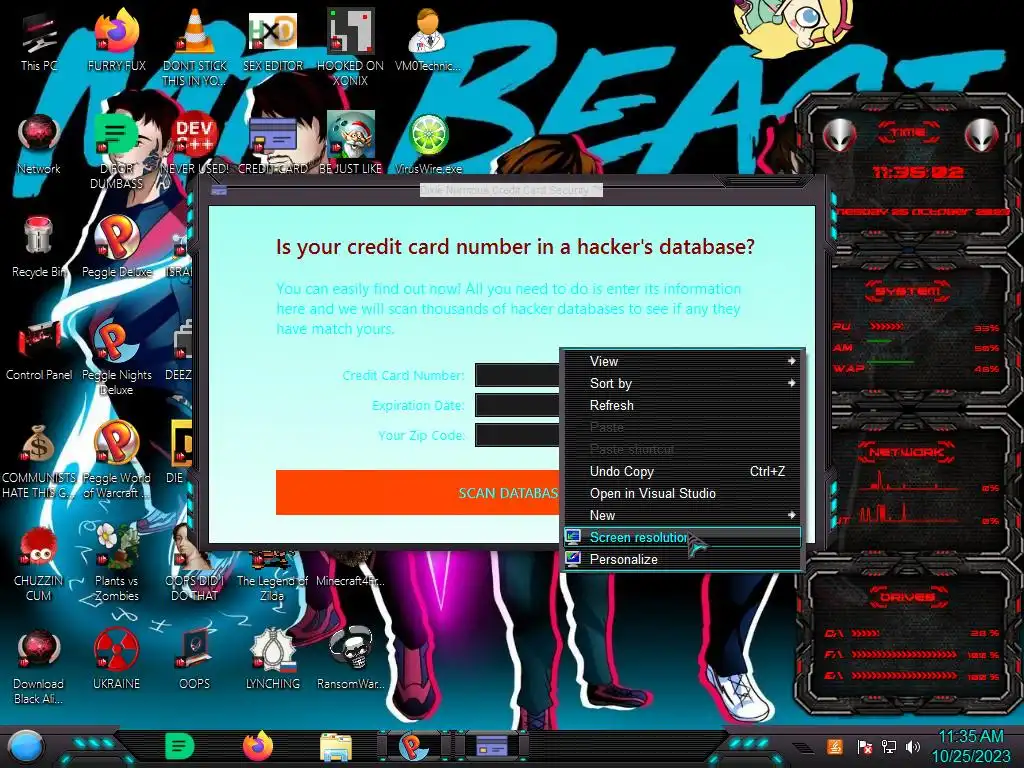The image size is (1024, 768).
Task: Choose Personalize from the context menu
Action: coord(681,560)
